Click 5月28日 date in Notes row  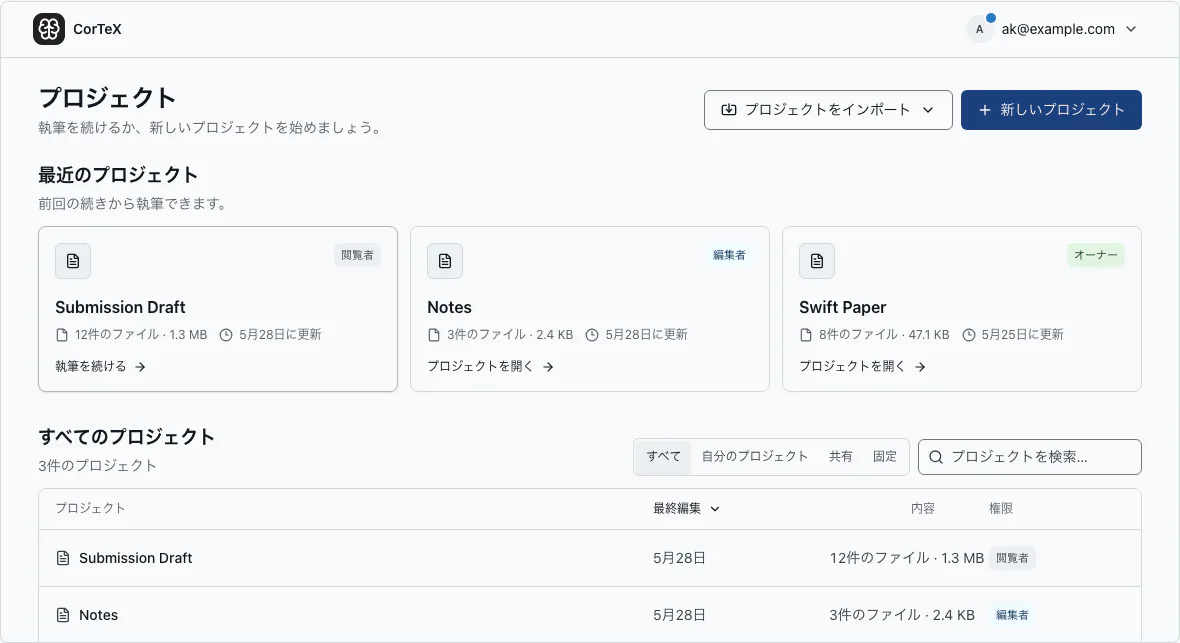679,615
